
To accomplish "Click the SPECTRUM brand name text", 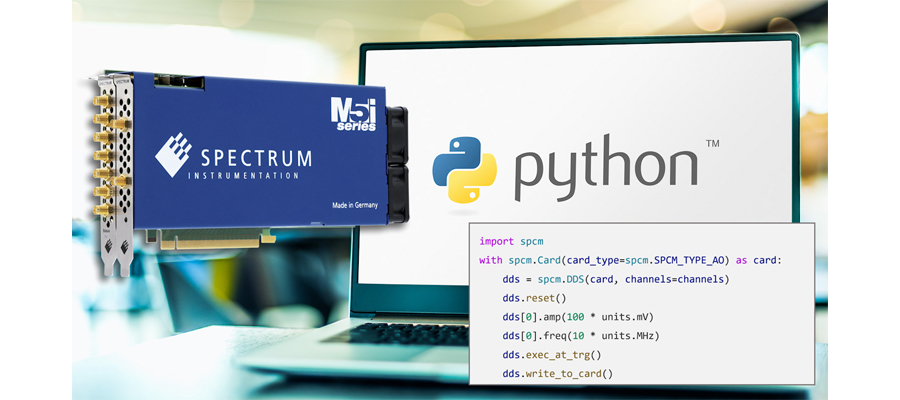I will point(249,158).
